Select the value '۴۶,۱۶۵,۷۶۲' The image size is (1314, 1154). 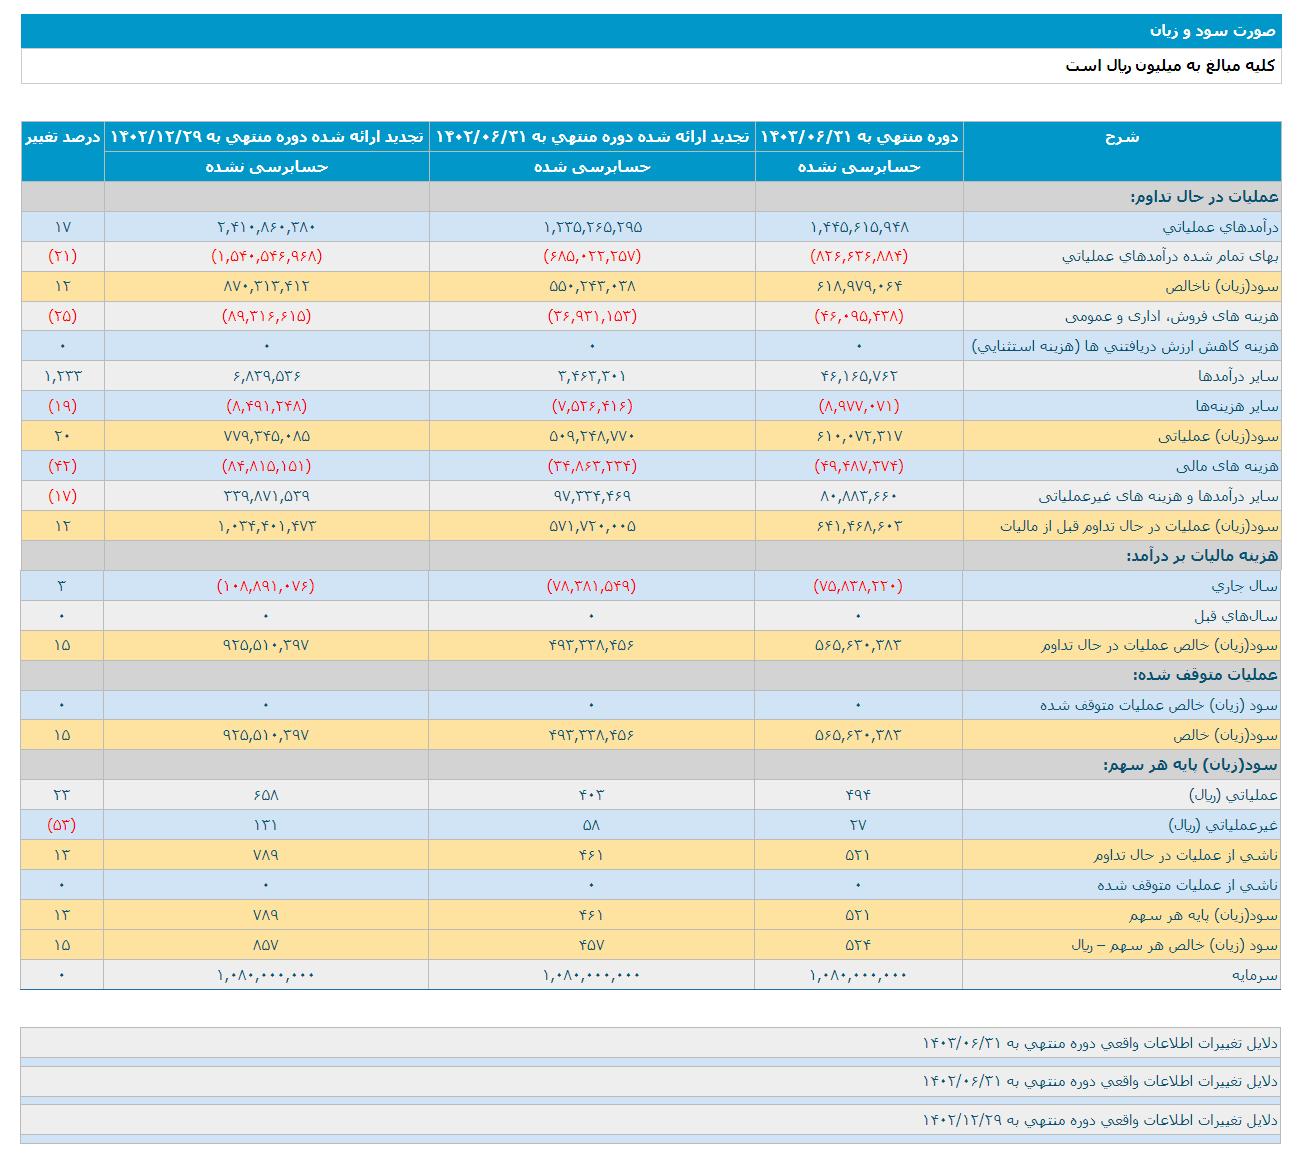pos(859,377)
